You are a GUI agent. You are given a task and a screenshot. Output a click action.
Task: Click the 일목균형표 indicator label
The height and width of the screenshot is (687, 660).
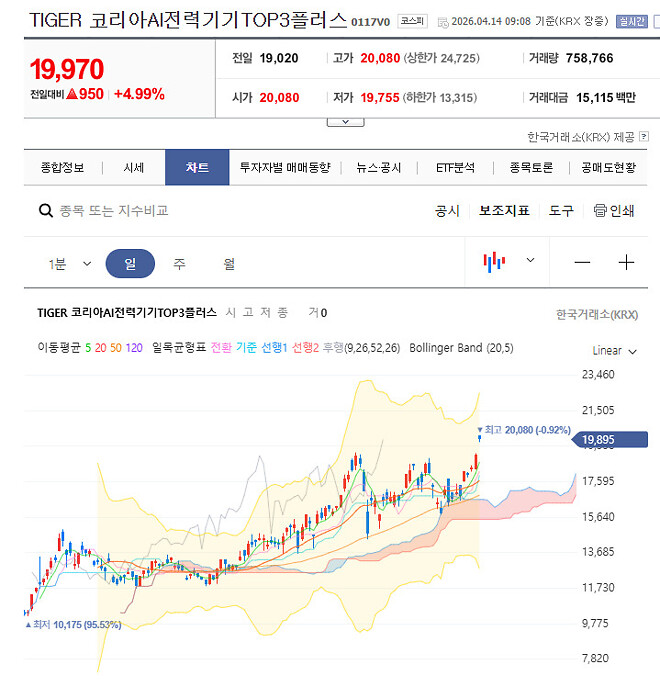[179, 347]
